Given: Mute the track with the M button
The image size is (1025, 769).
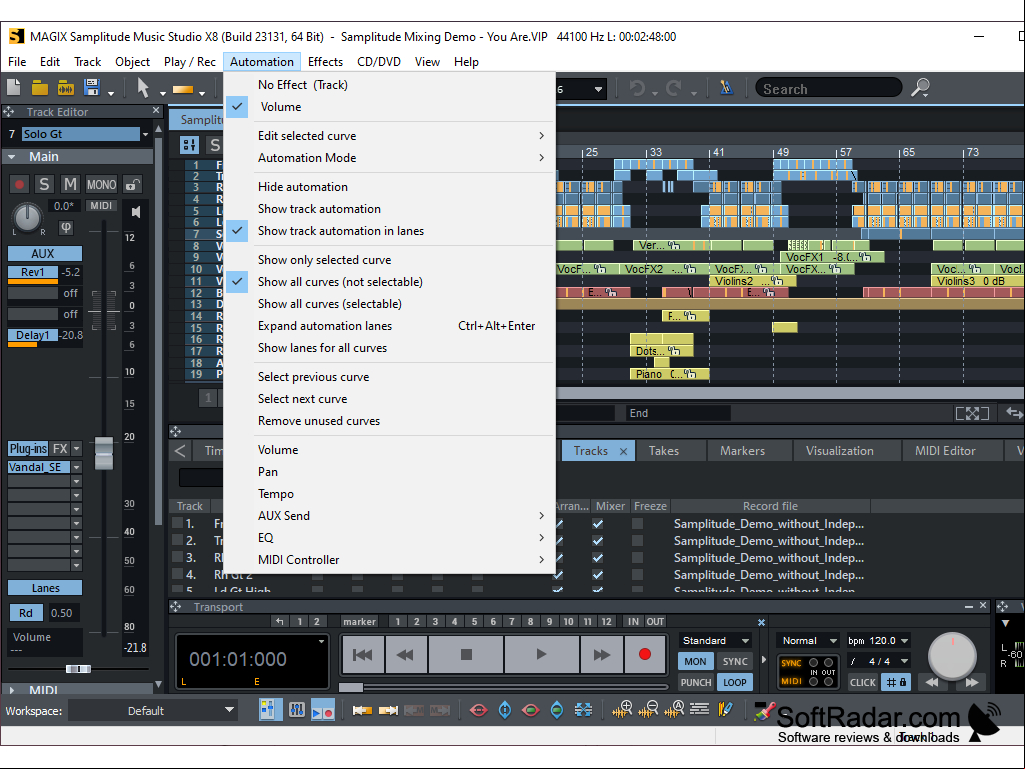Looking at the screenshot, I should pos(70,184).
